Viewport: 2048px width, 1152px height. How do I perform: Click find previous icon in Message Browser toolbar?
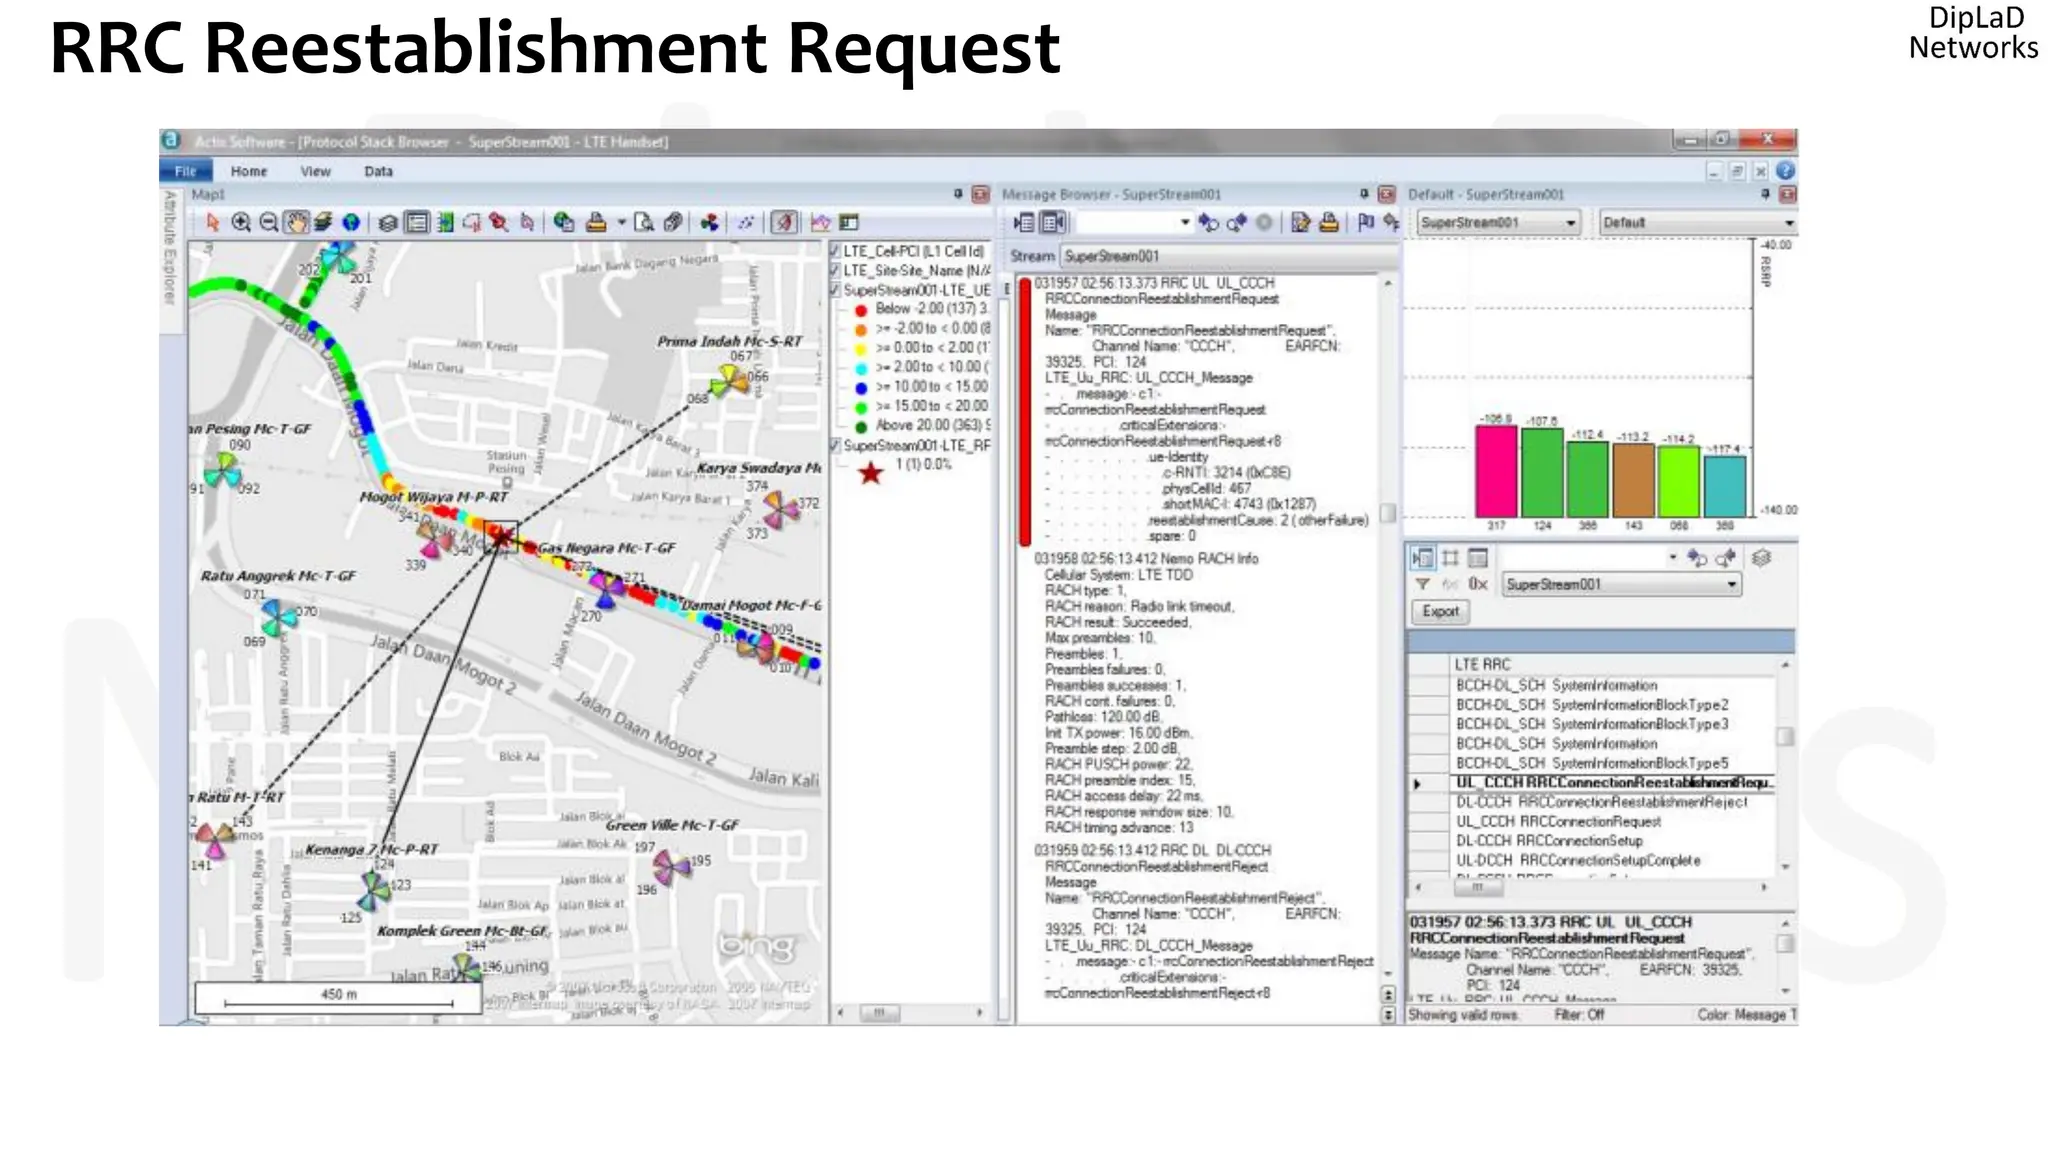(1237, 222)
